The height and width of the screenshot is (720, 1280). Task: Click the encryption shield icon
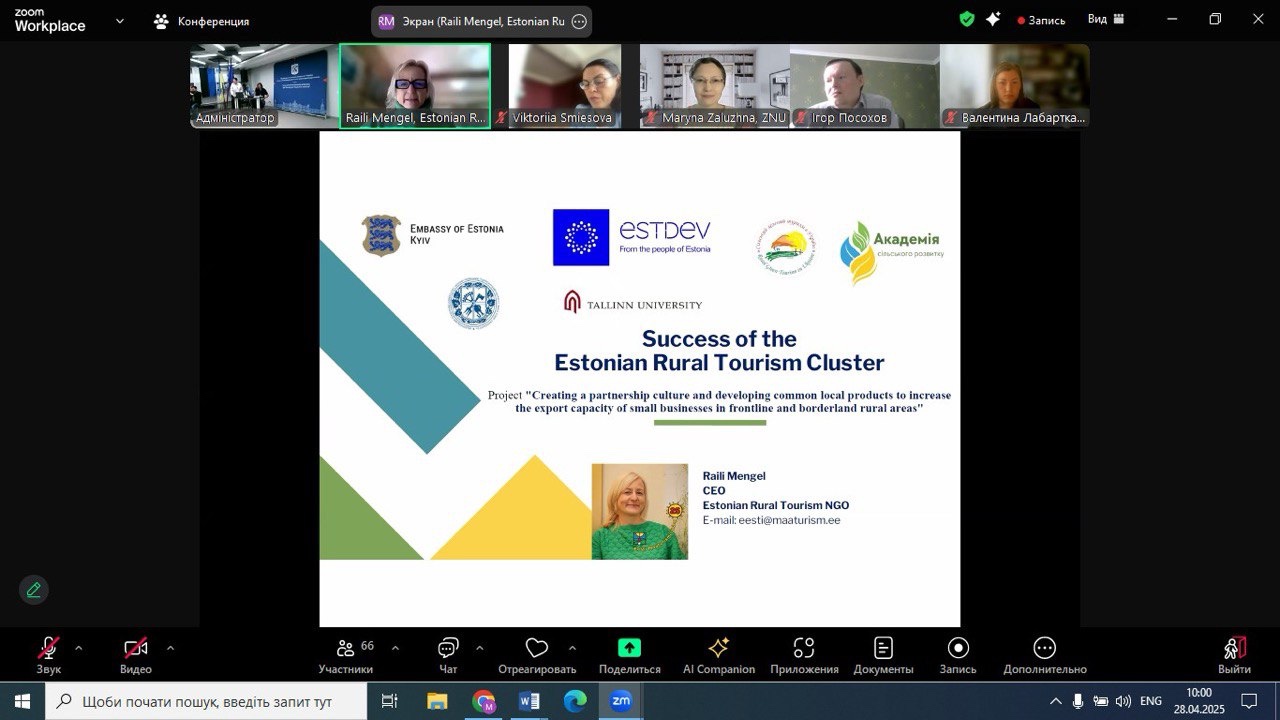(966, 19)
